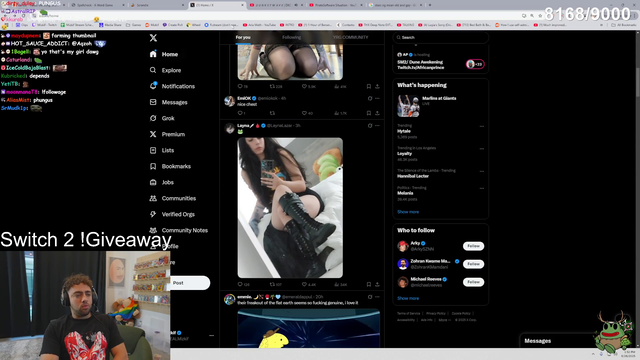
Task: Show more trends under What's happening
Action: (x=408, y=212)
